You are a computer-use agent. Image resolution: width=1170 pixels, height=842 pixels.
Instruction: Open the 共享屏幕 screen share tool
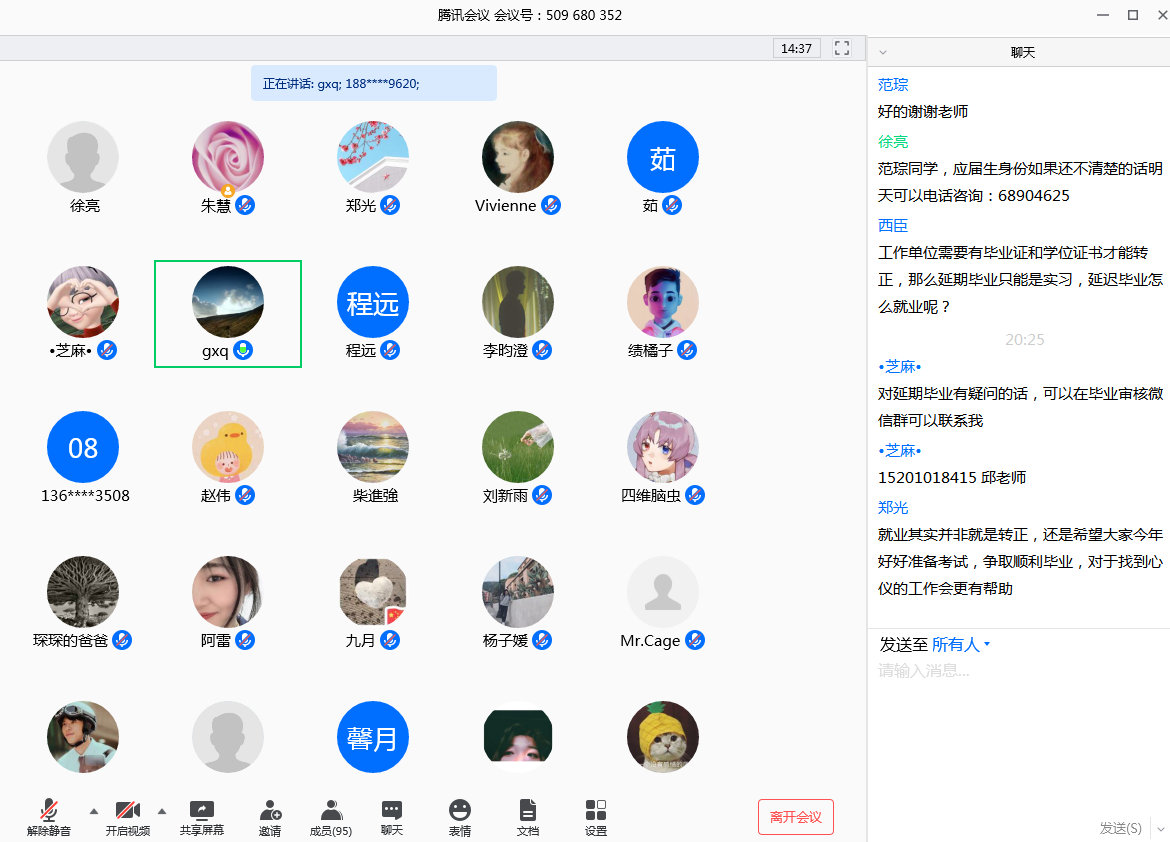(201, 817)
